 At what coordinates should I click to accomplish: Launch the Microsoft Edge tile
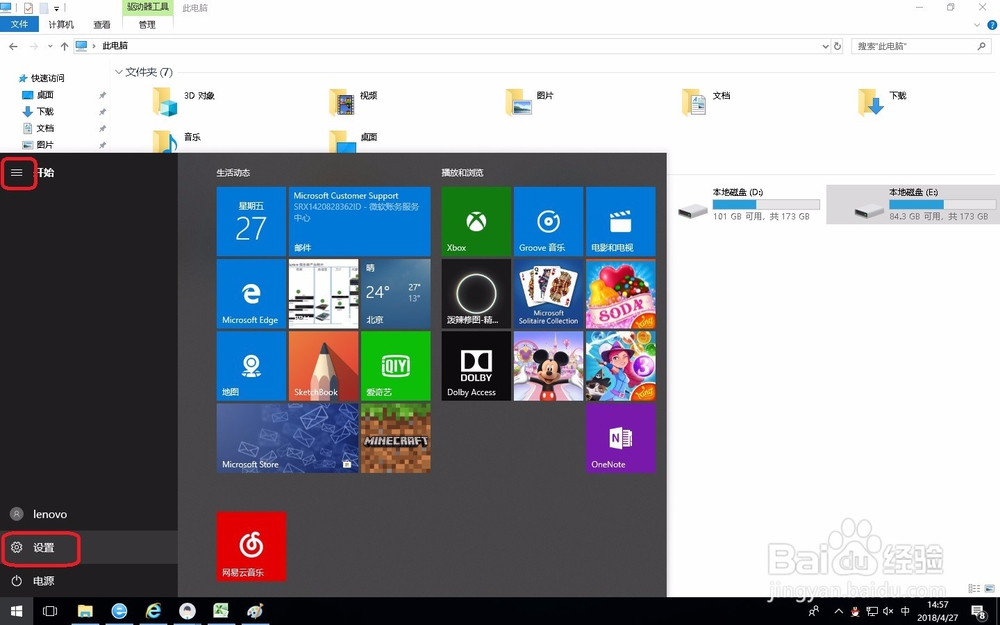pyautogui.click(x=251, y=293)
